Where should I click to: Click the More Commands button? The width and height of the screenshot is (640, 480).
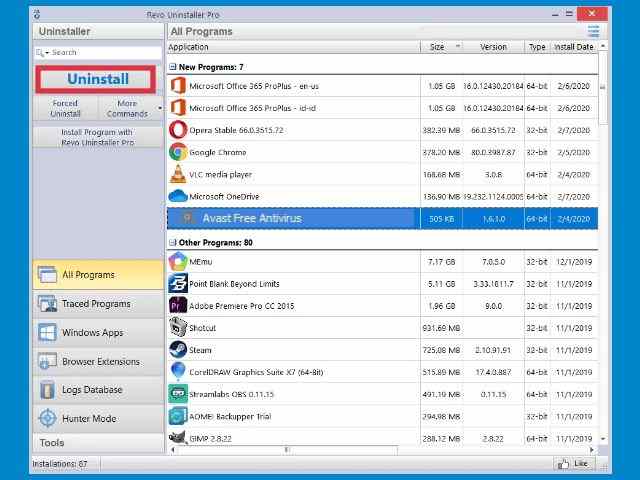coord(127,109)
